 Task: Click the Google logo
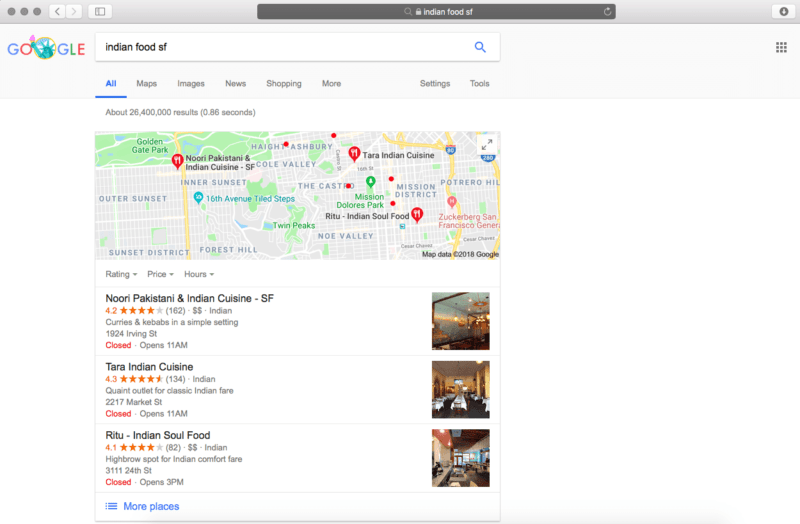45,48
